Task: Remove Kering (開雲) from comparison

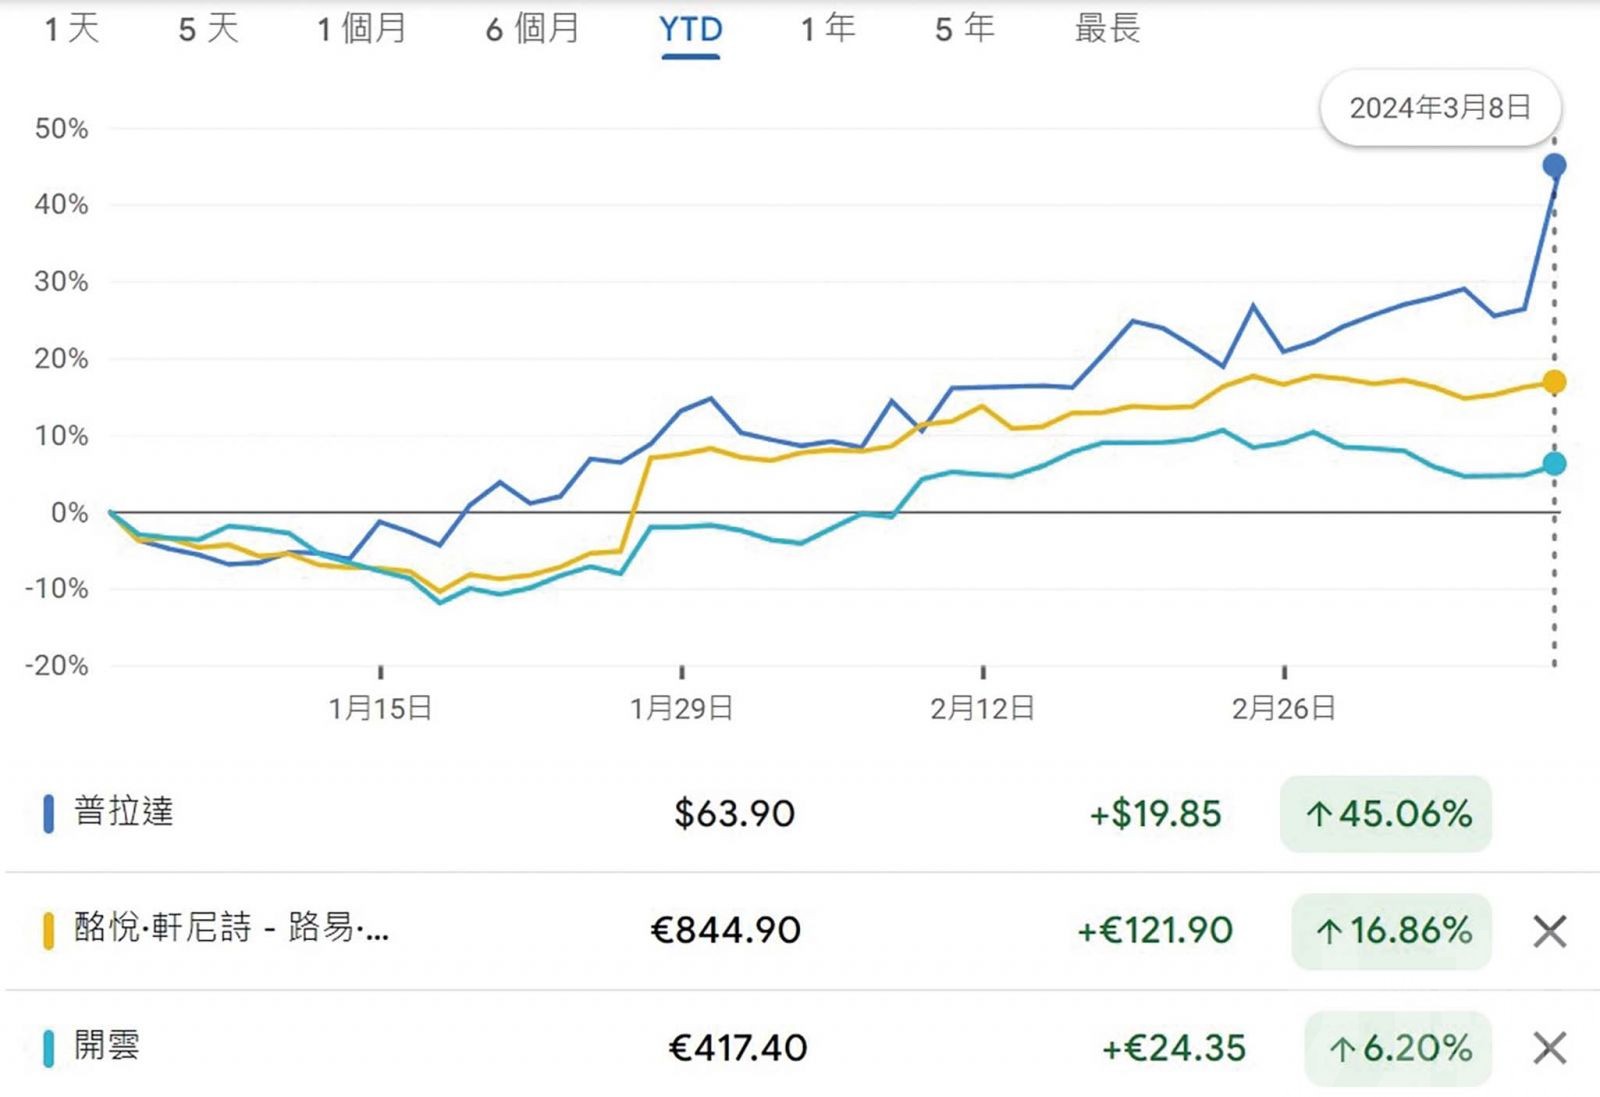Action: 1549,1048
